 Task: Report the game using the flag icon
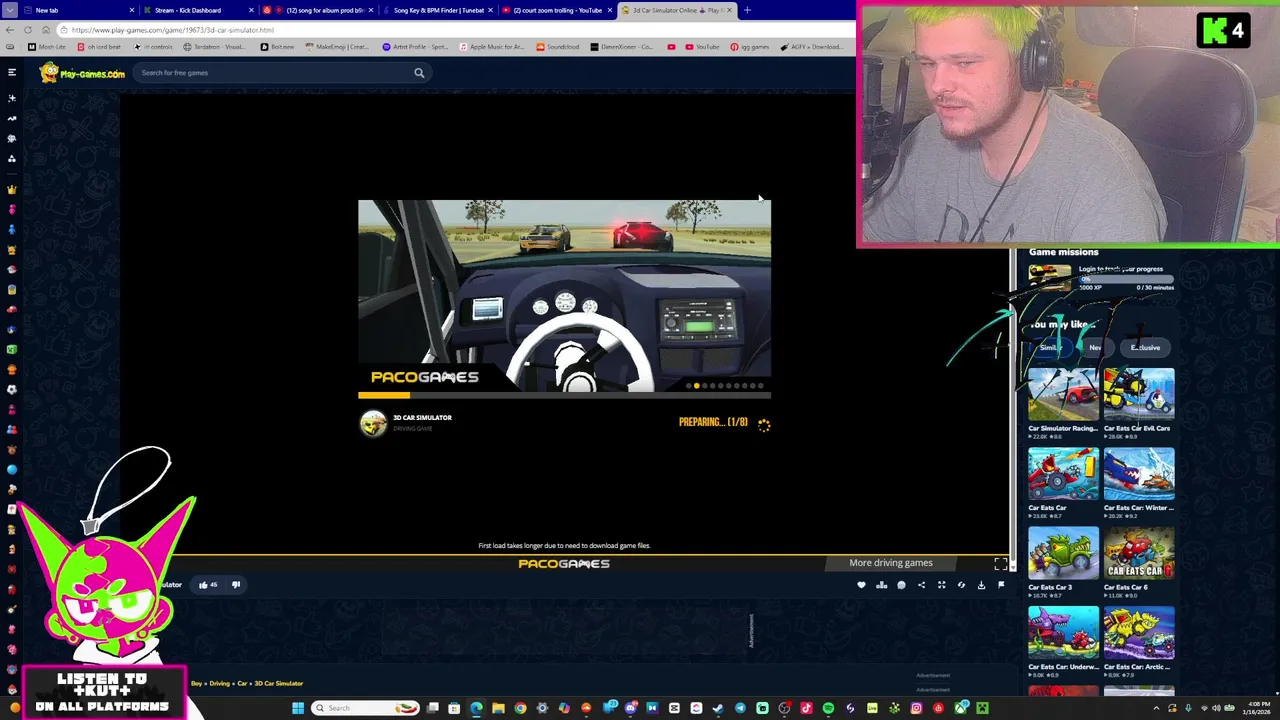tap(1001, 585)
